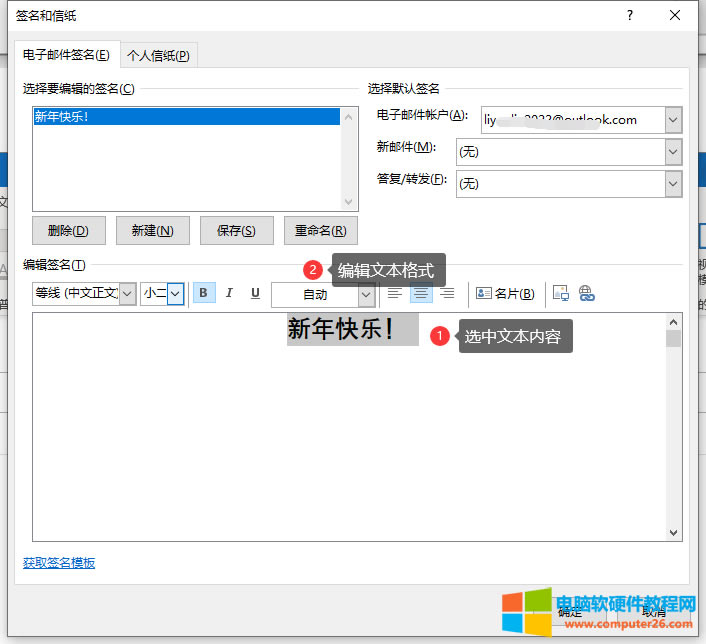Align signature text left

395,293
